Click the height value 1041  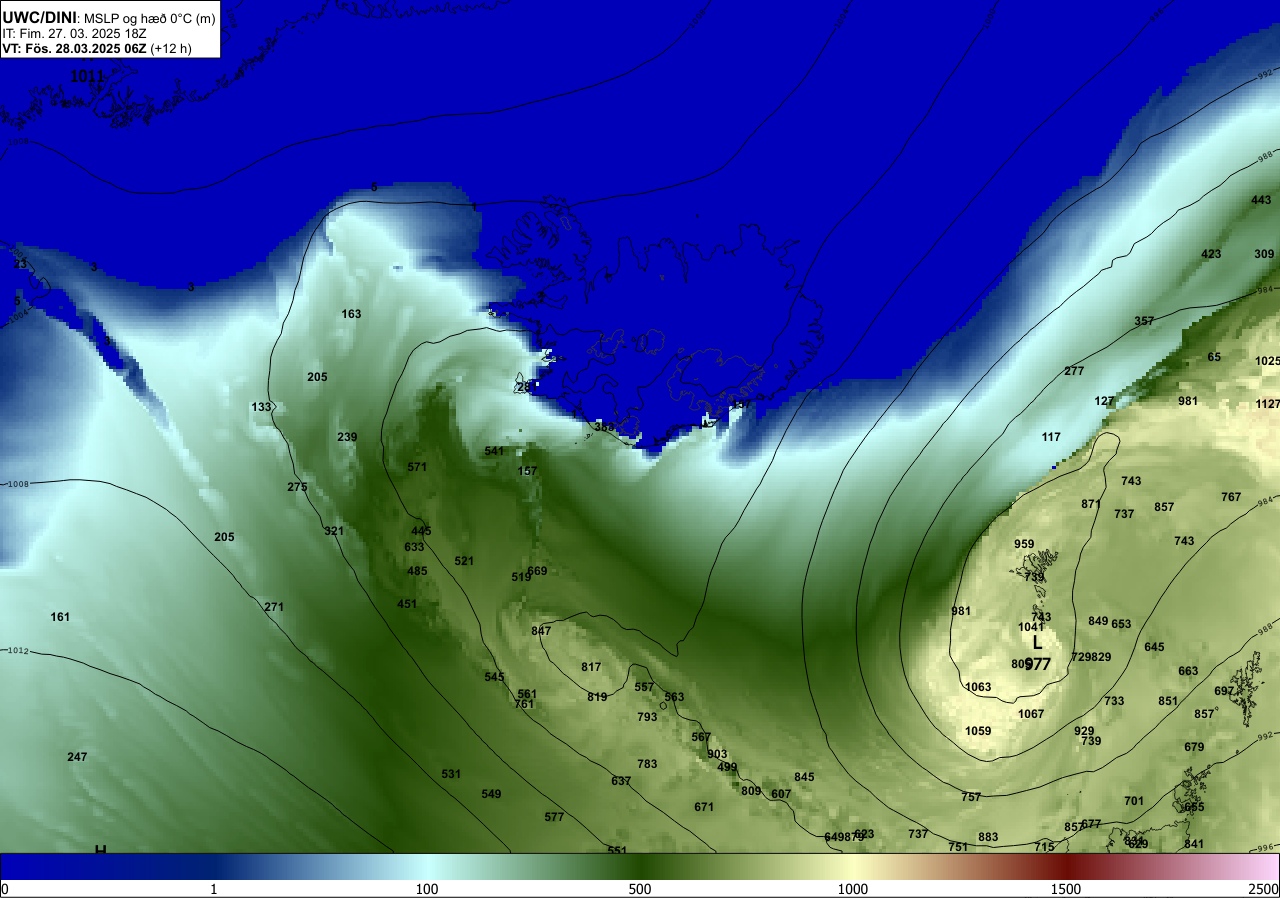(1031, 627)
